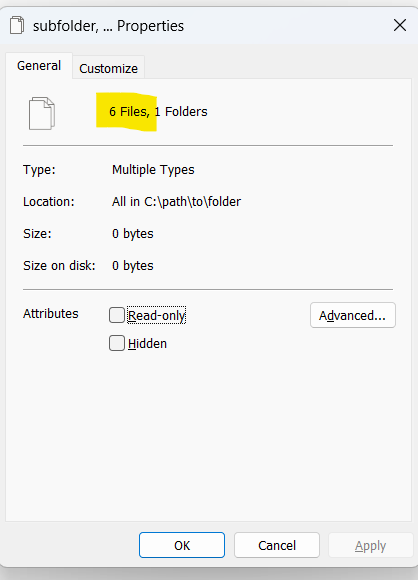Click the Read-only label text
The width and height of the screenshot is (418, 580).
156,316
